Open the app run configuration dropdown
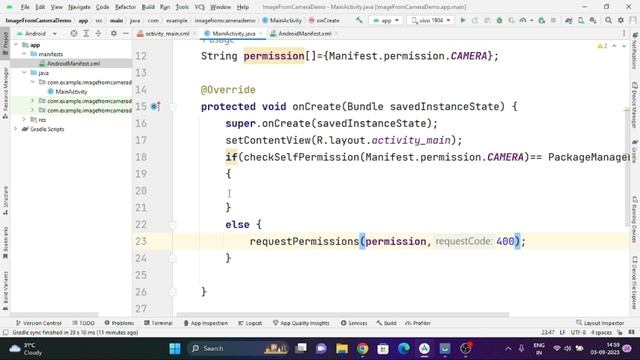This screenshot has width=640, height=360. point(386,20)
